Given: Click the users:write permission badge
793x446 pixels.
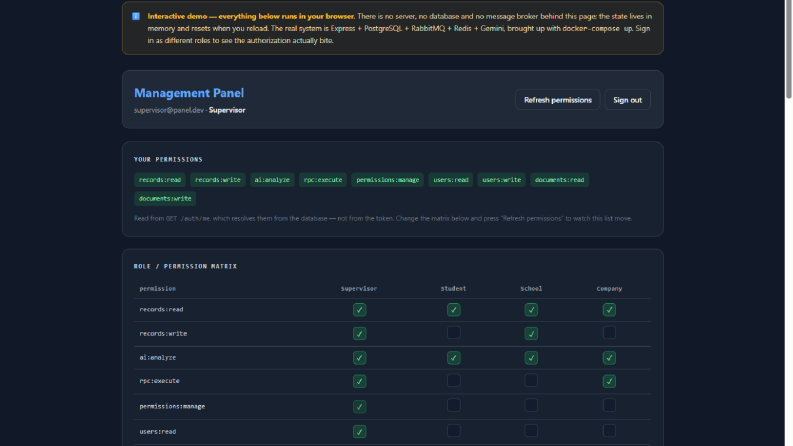Looking at the screenshot, I should click(501, 180).
